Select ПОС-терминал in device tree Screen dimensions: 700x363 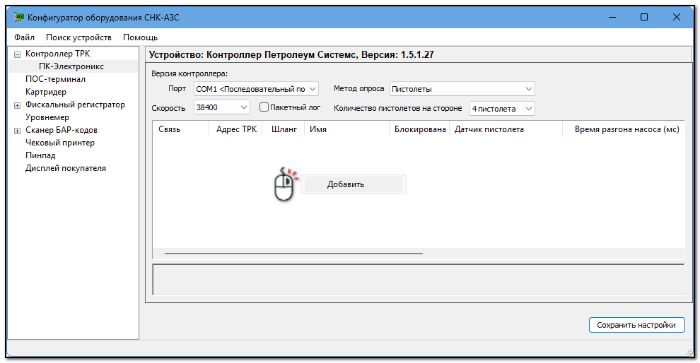55,79
